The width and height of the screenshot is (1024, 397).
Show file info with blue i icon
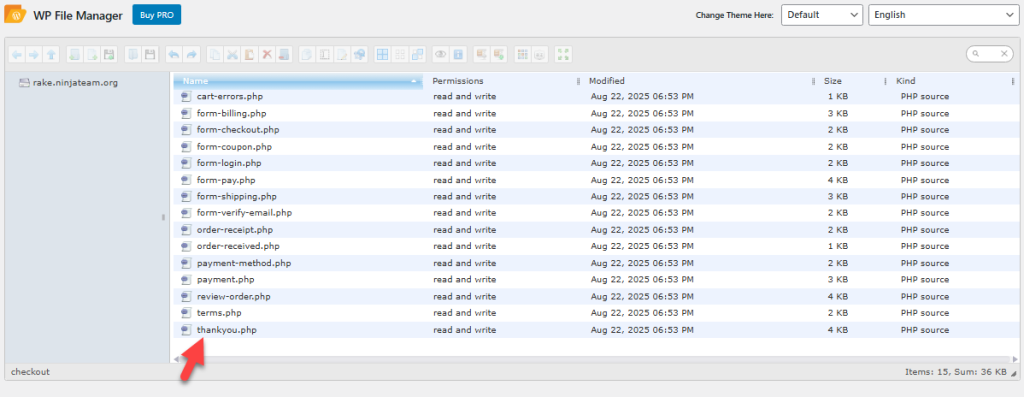[458, 54]
